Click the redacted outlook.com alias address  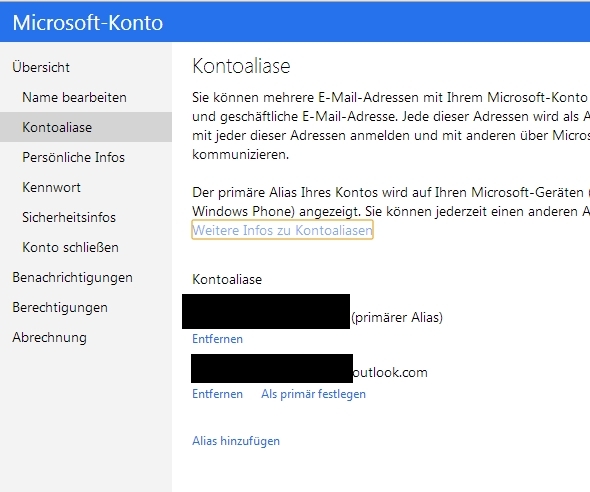coord(272,368)
